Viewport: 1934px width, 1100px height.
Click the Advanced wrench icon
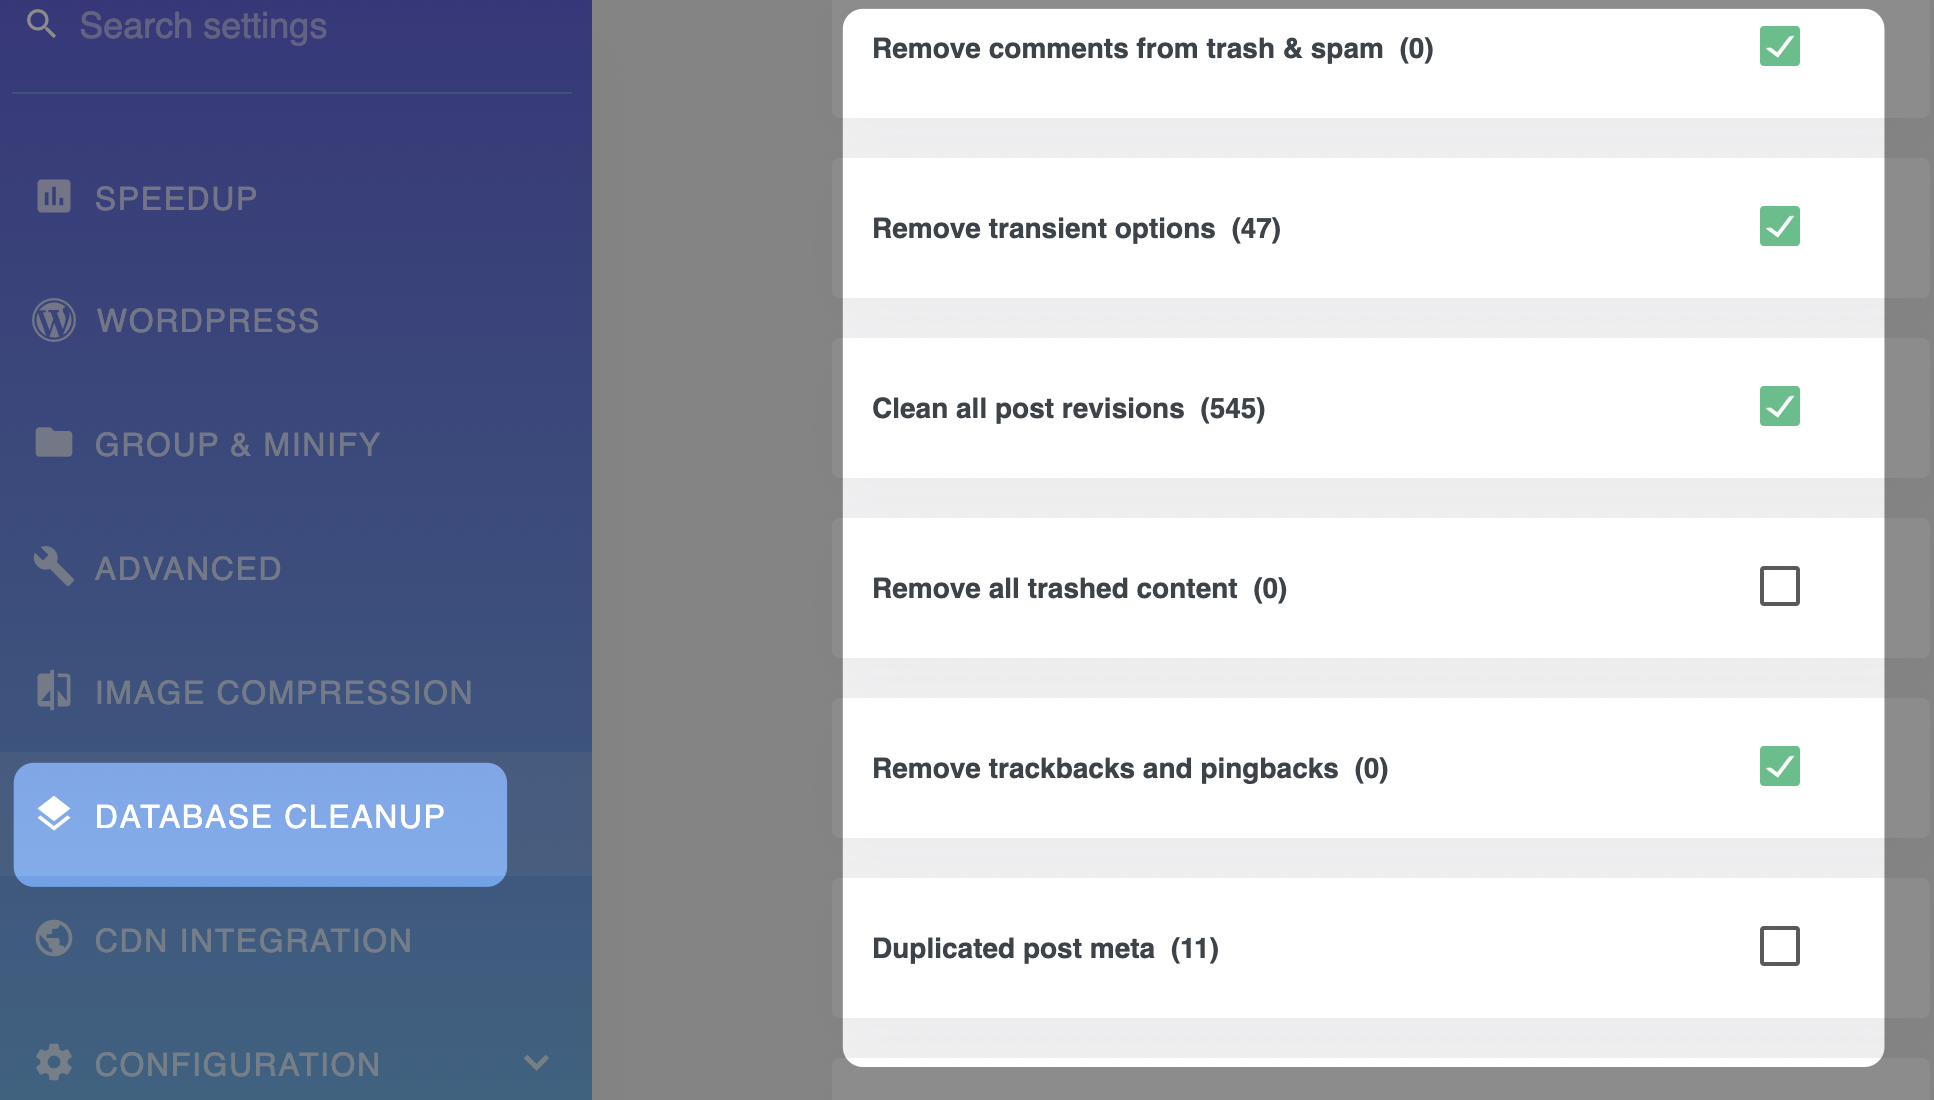(x=54, y=566)
